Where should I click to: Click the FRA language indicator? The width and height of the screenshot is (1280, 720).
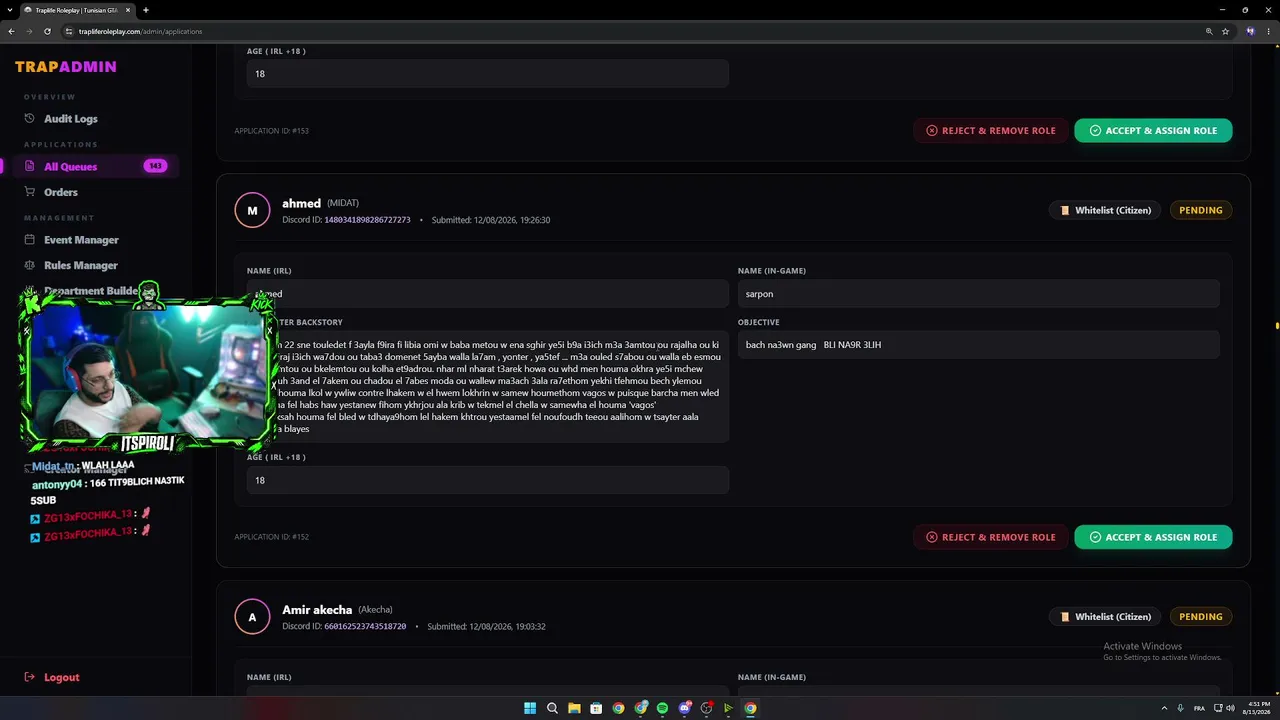1198,708
